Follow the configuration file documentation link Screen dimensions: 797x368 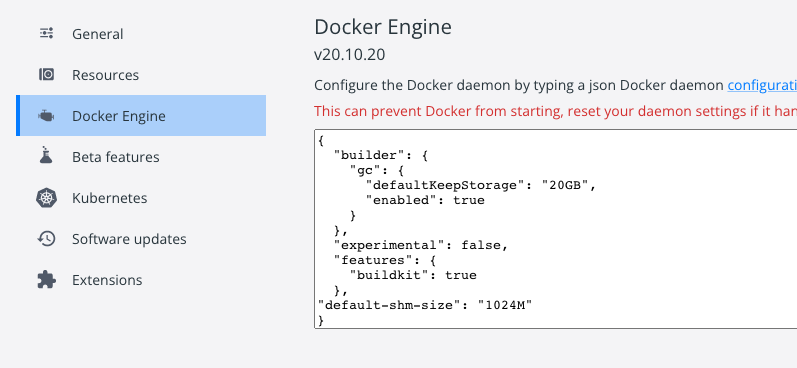(x=762, y=85)
